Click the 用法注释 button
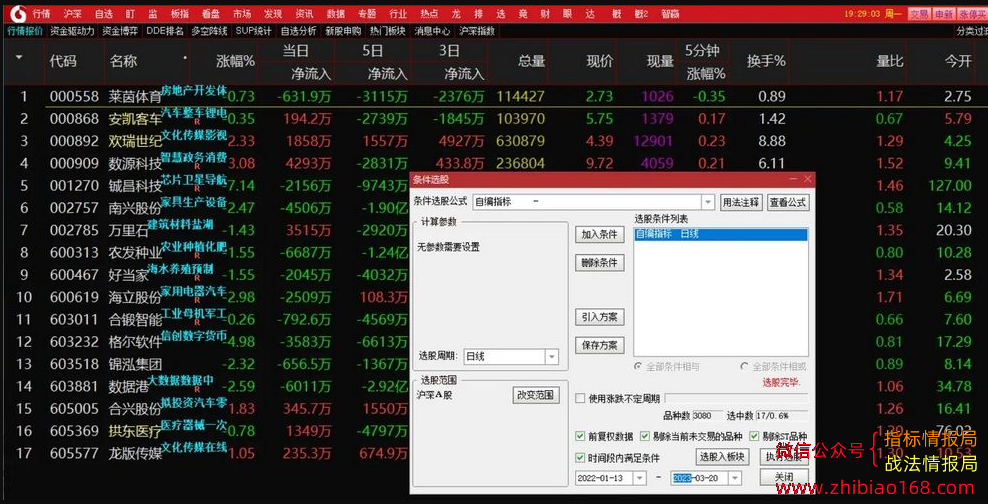The width and height of the screenshot is (988, 504). [x=741, y=202]
